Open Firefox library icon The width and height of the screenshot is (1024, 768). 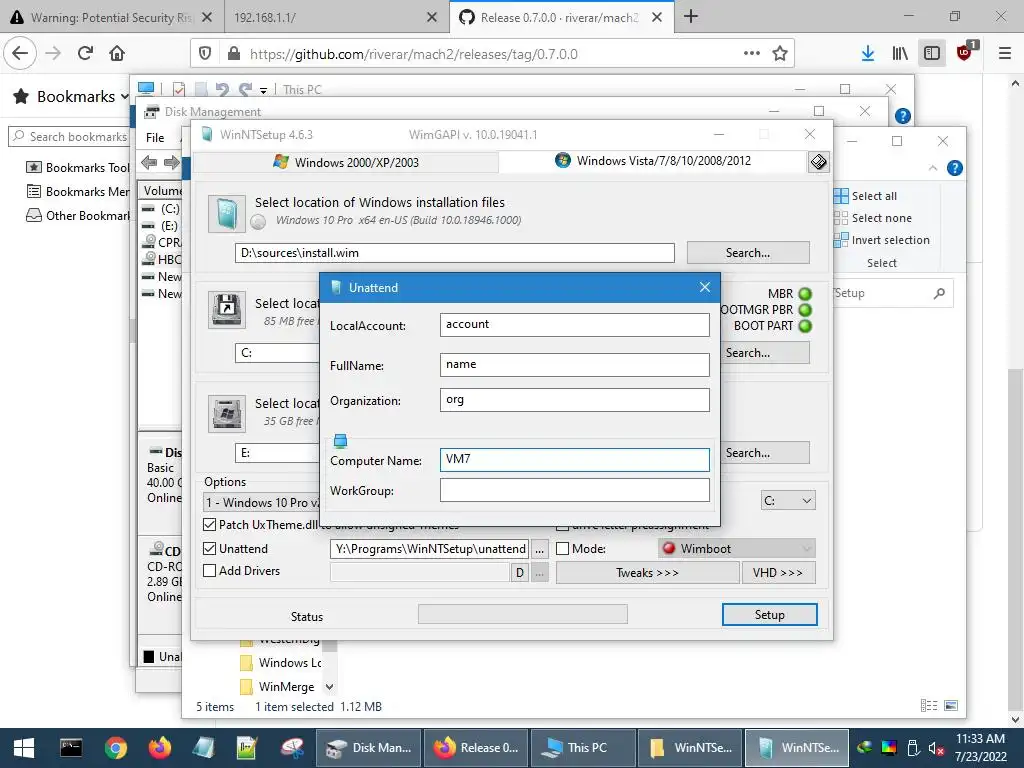(900, 54)
